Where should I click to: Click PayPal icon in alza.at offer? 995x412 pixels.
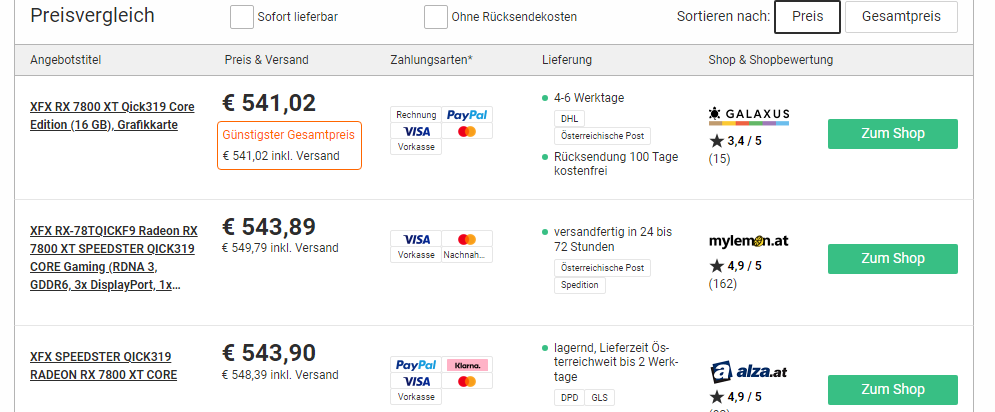coord(416,365)
